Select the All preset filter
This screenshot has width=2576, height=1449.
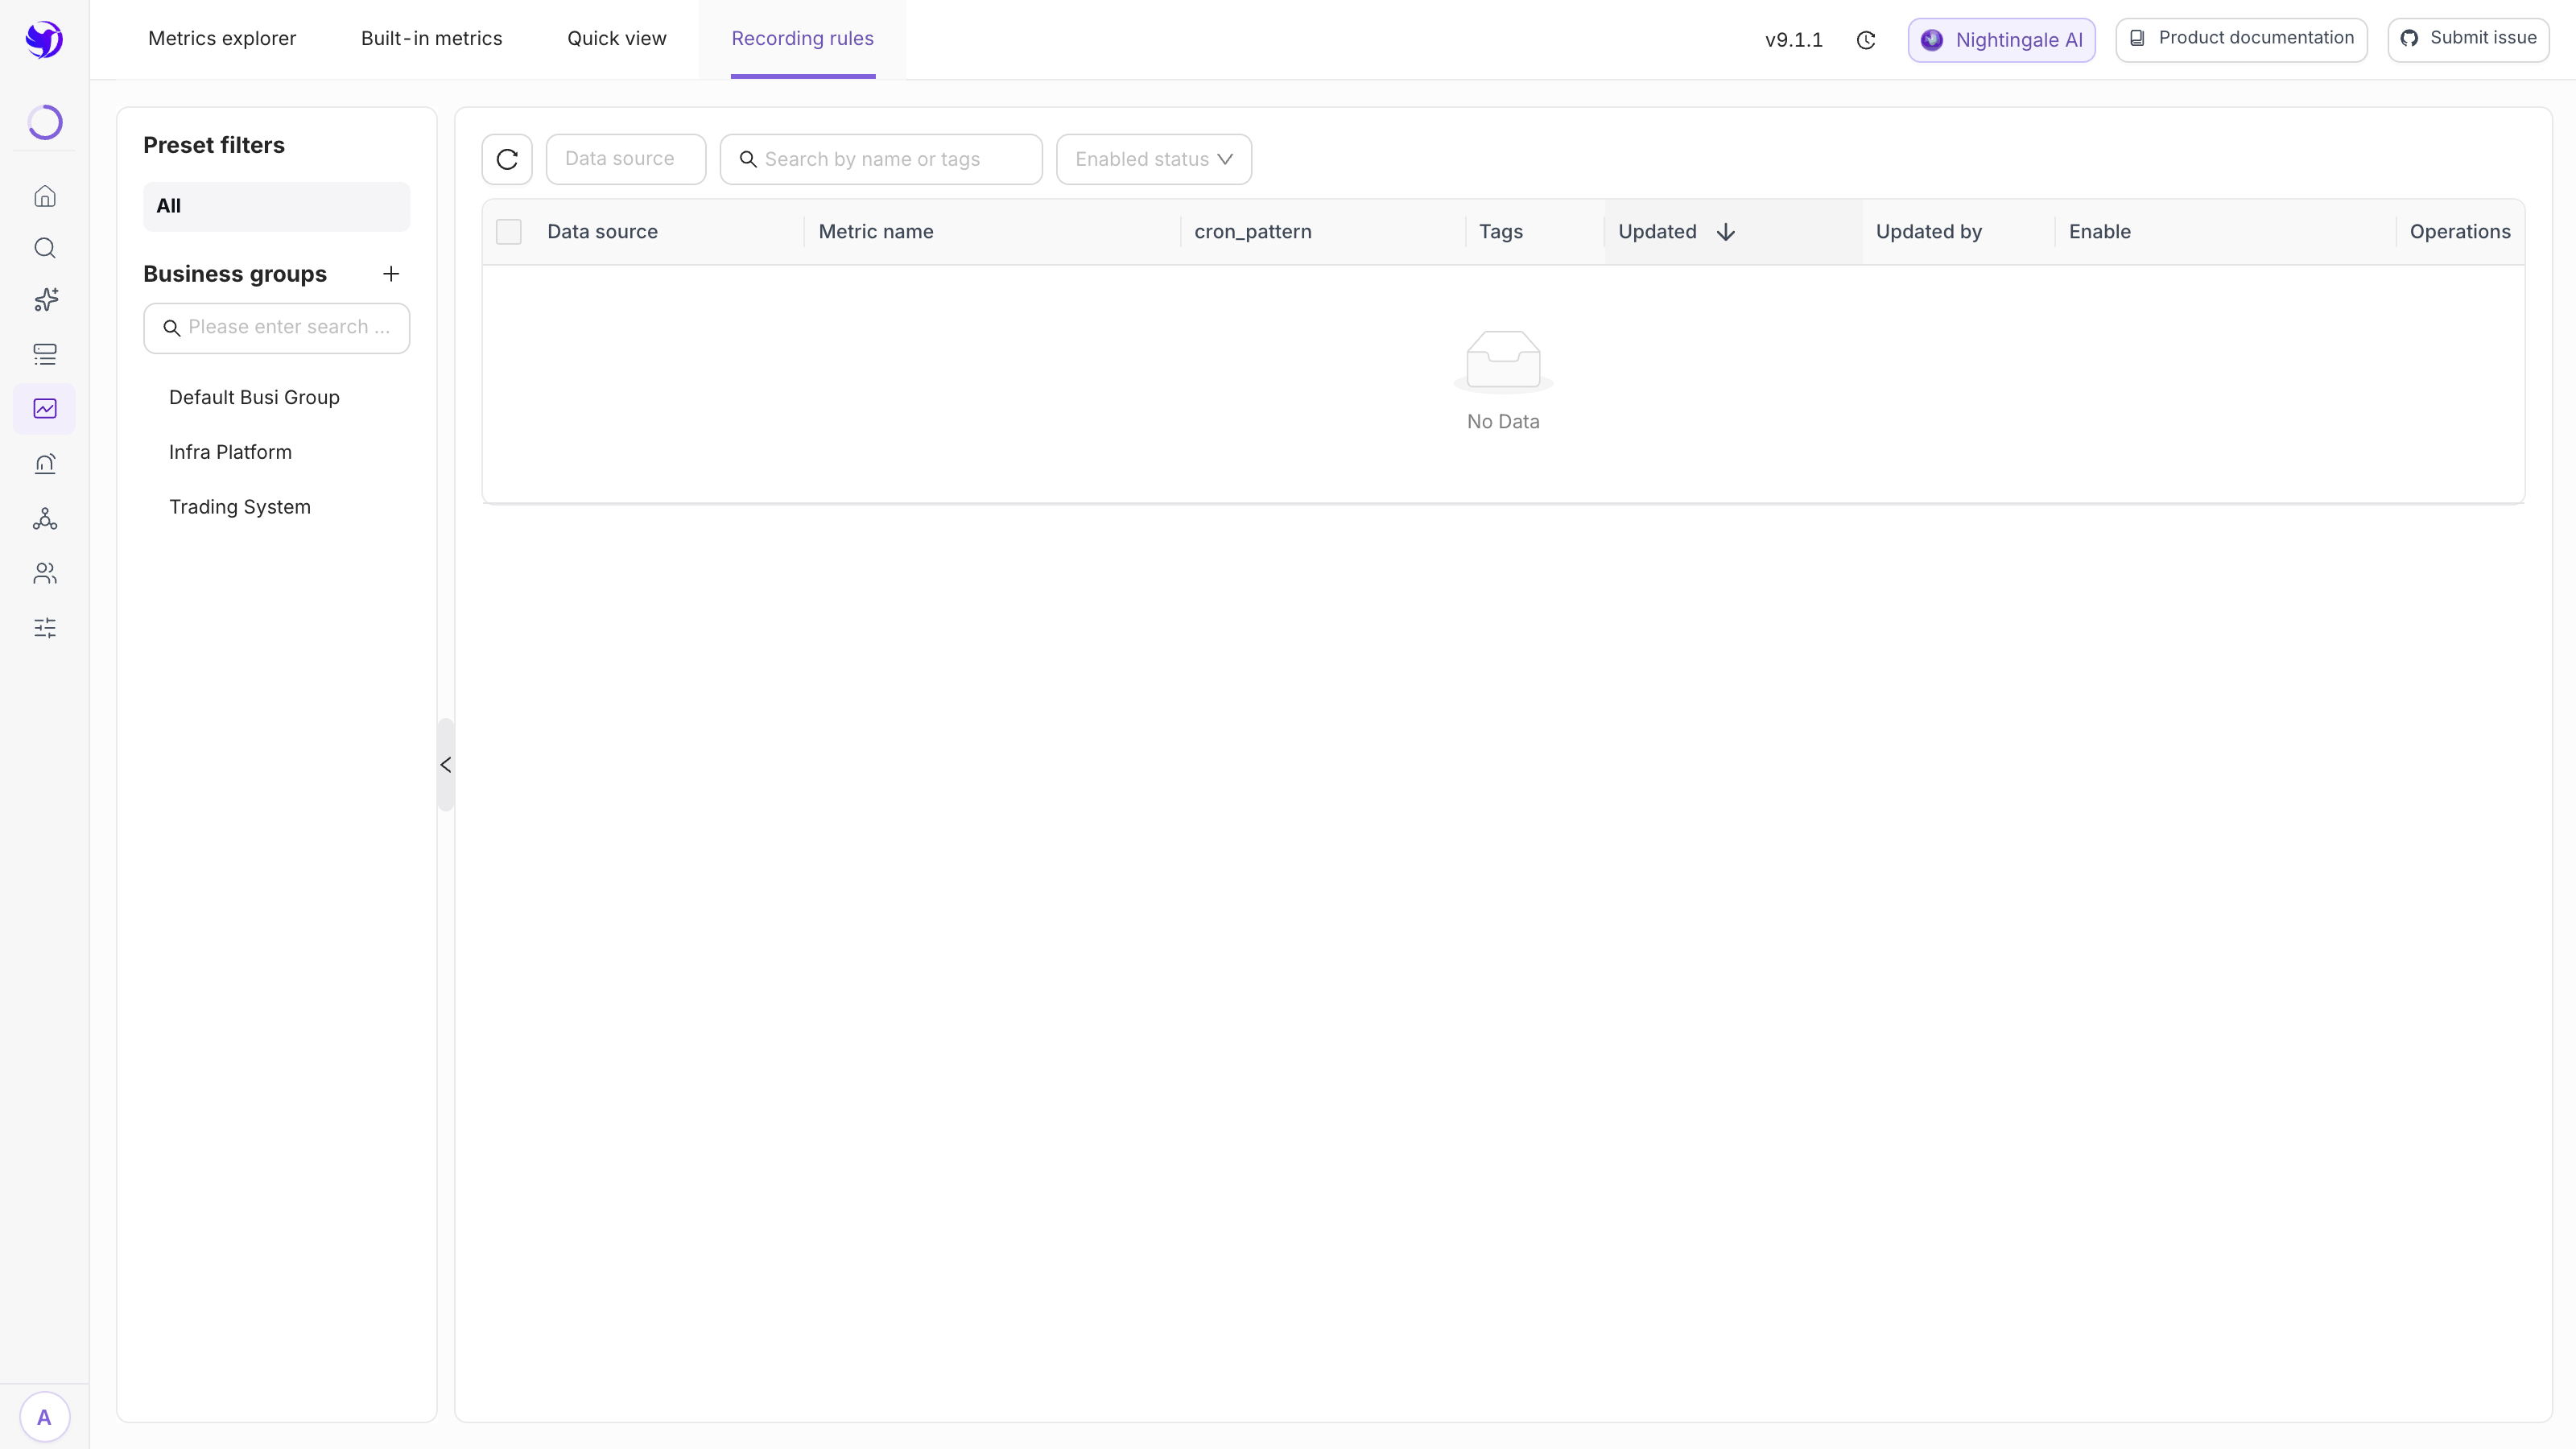click(x=277, y=206)
